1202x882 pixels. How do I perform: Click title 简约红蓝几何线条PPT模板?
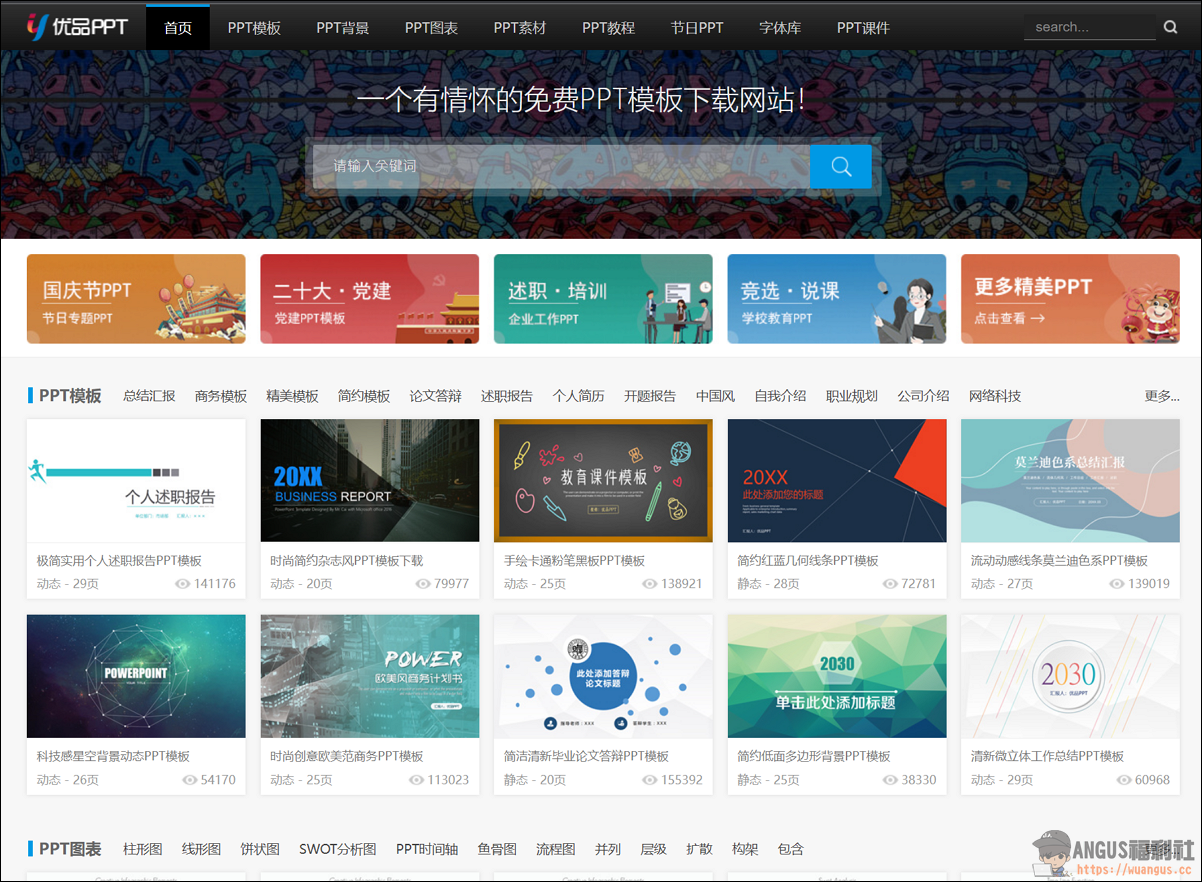pyautogui.click(x=808, y=561)
